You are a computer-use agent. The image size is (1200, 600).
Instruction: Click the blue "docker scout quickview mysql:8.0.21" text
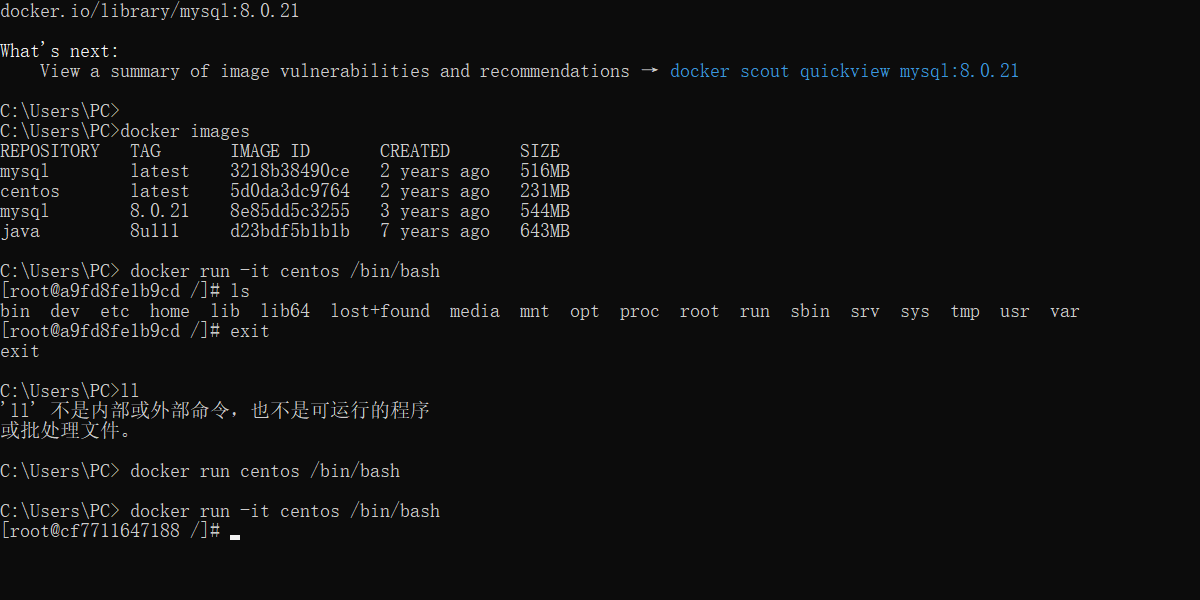(845, 71)
